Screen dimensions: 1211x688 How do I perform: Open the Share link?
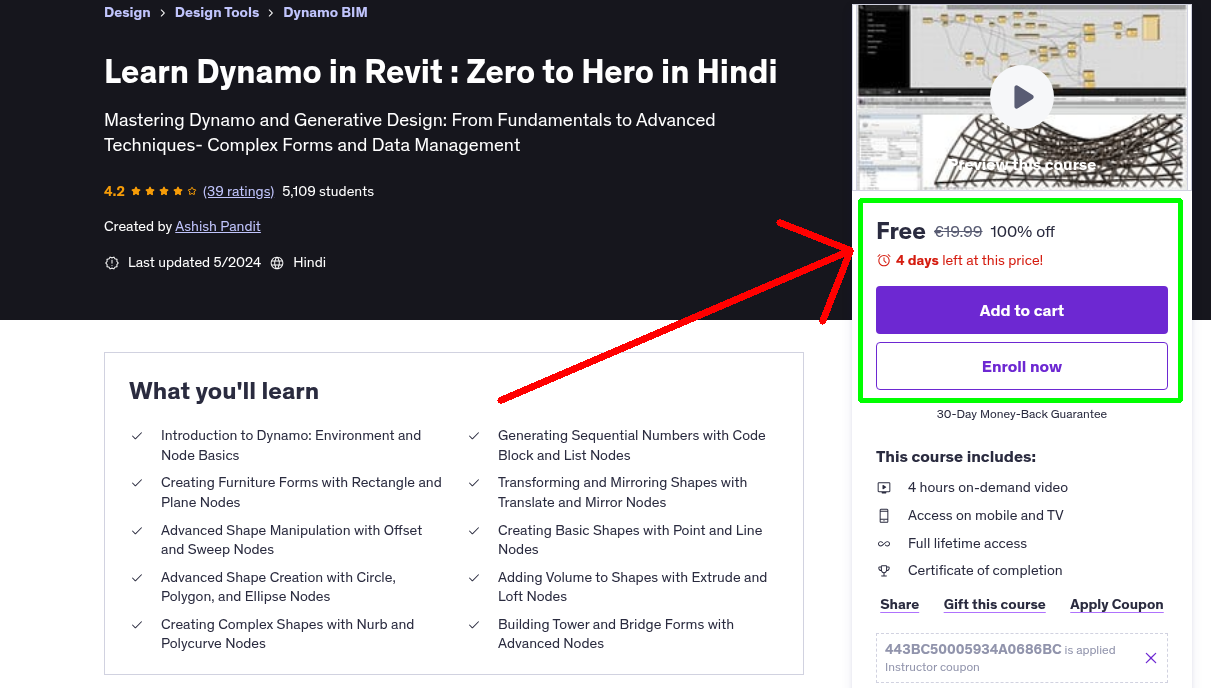click(900, 605)
